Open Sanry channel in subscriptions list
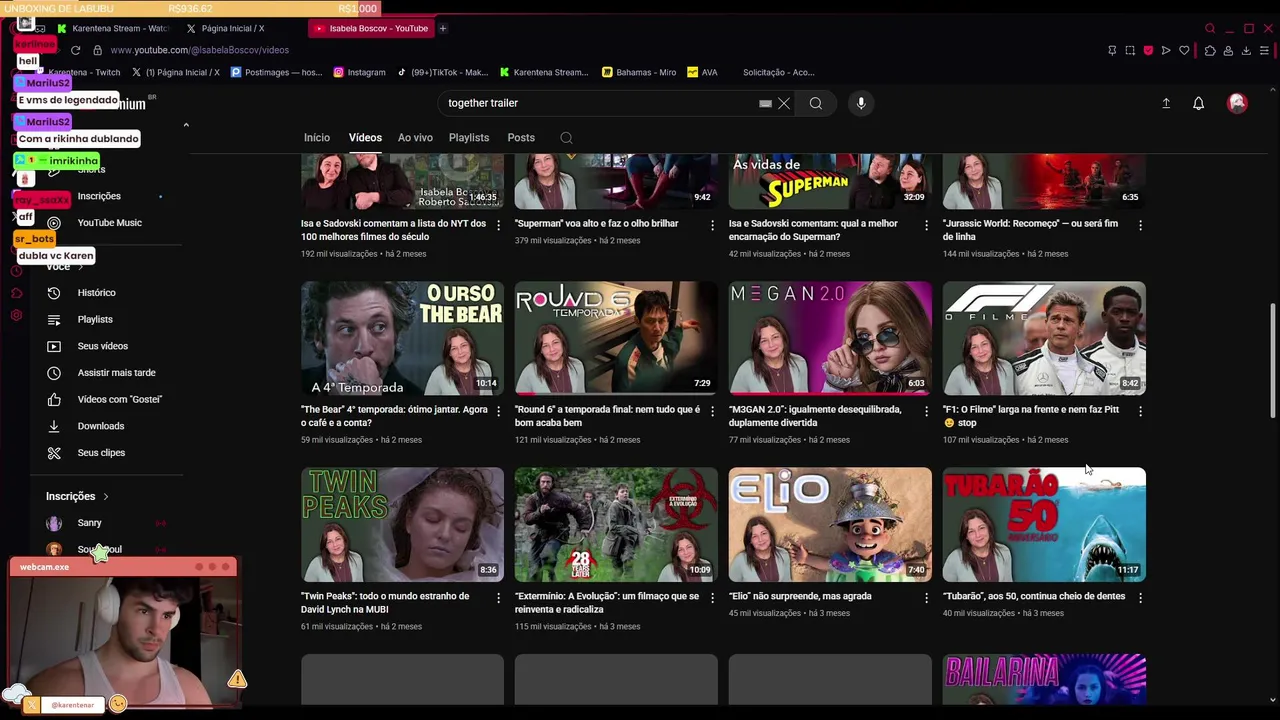 tap(90, 523)
